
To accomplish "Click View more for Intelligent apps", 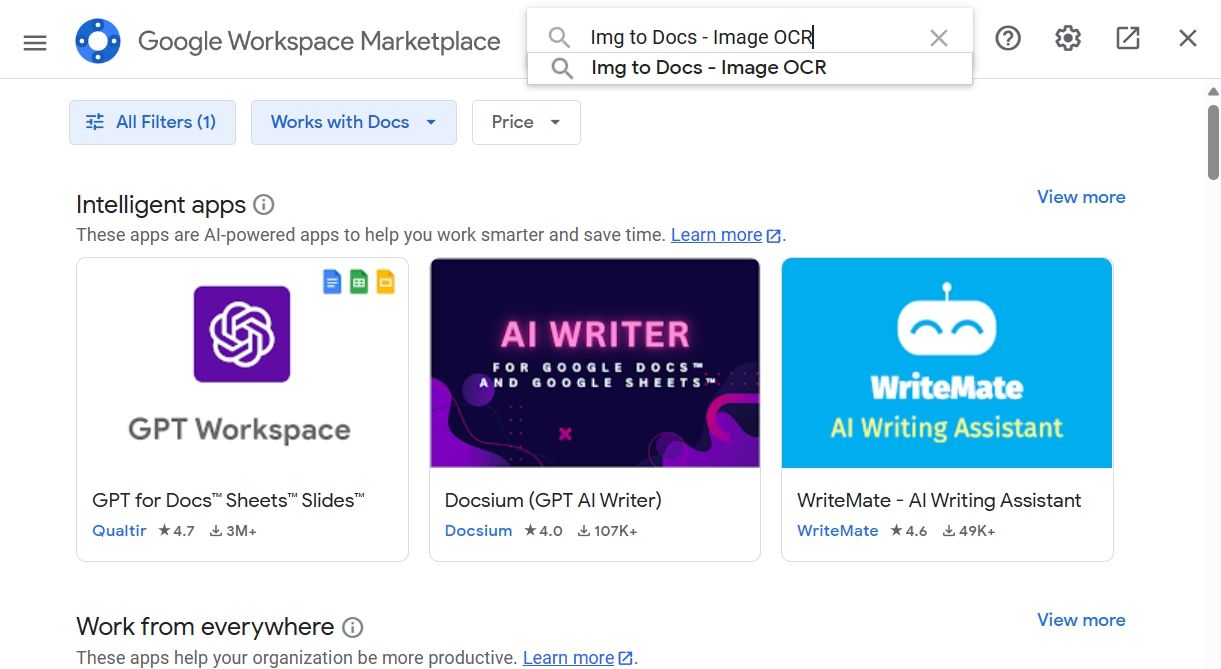I will (x=1081, y=197).
